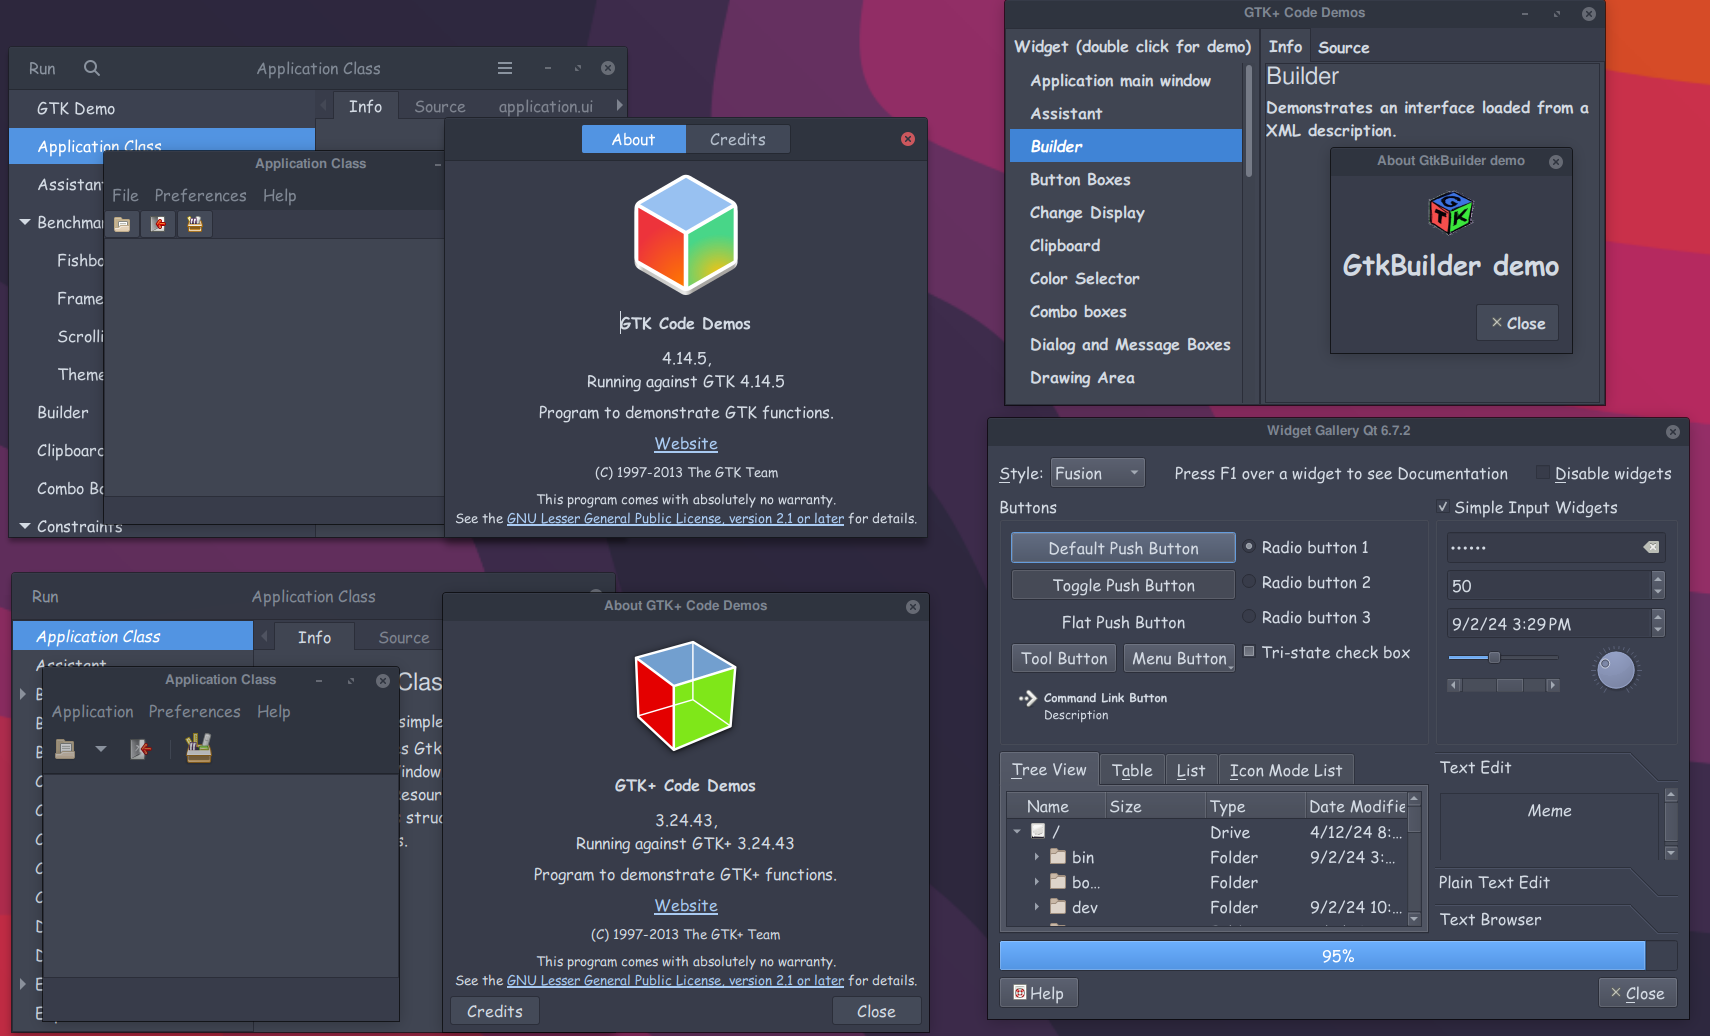
Task: Close the About GtkBuilder demo dialog with X icon
Action: [x=1556, y=162]
